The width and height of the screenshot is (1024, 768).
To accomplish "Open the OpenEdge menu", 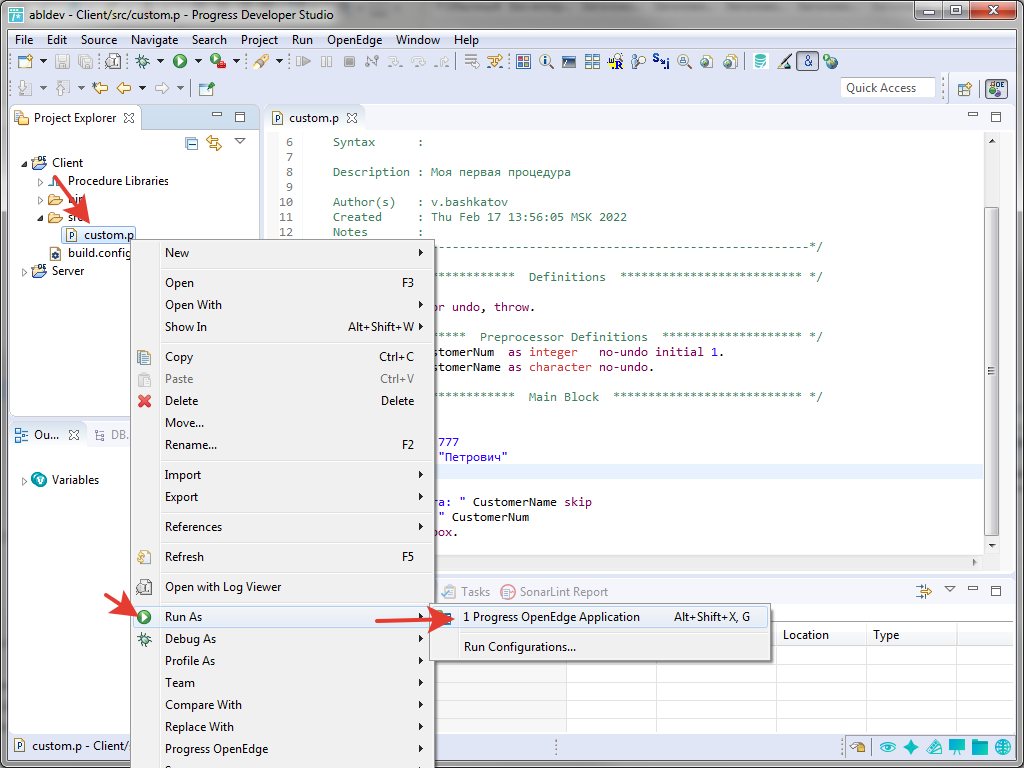I will (355, 40).
